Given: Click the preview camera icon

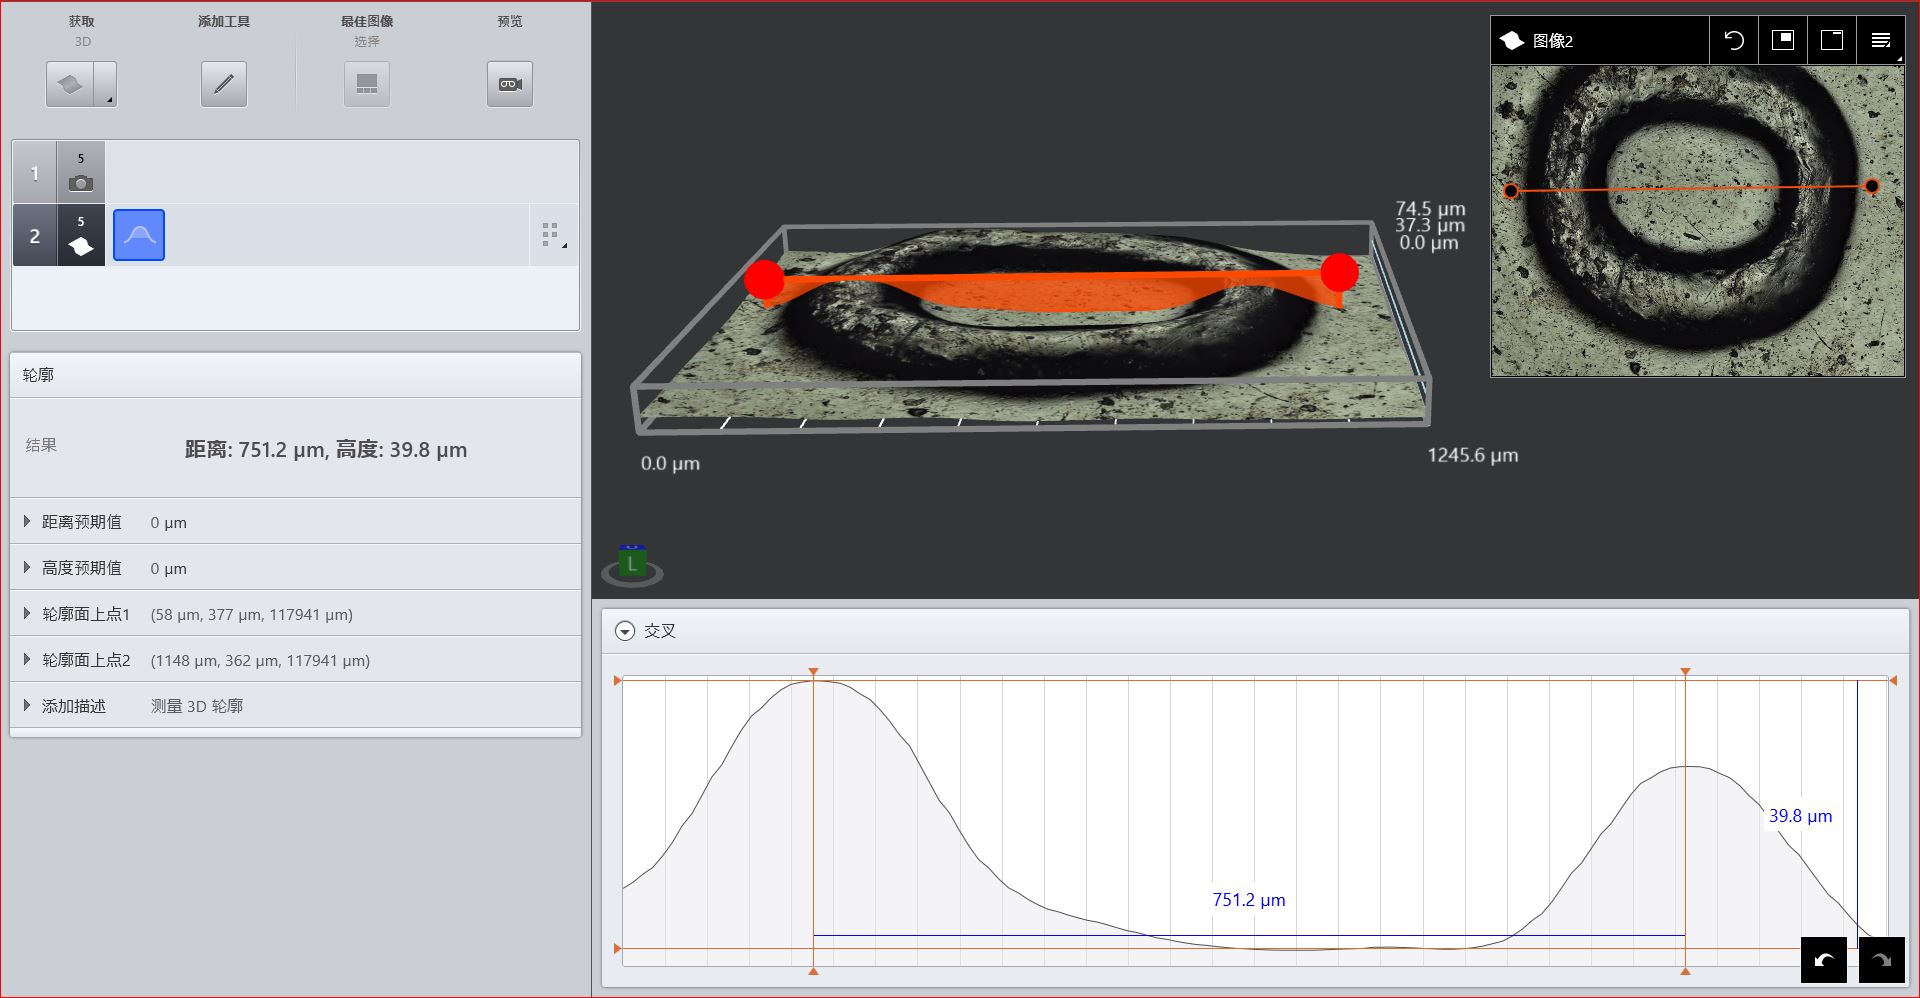Looking at the screenshot, I should pyautogui.click(x=509, y=84).
